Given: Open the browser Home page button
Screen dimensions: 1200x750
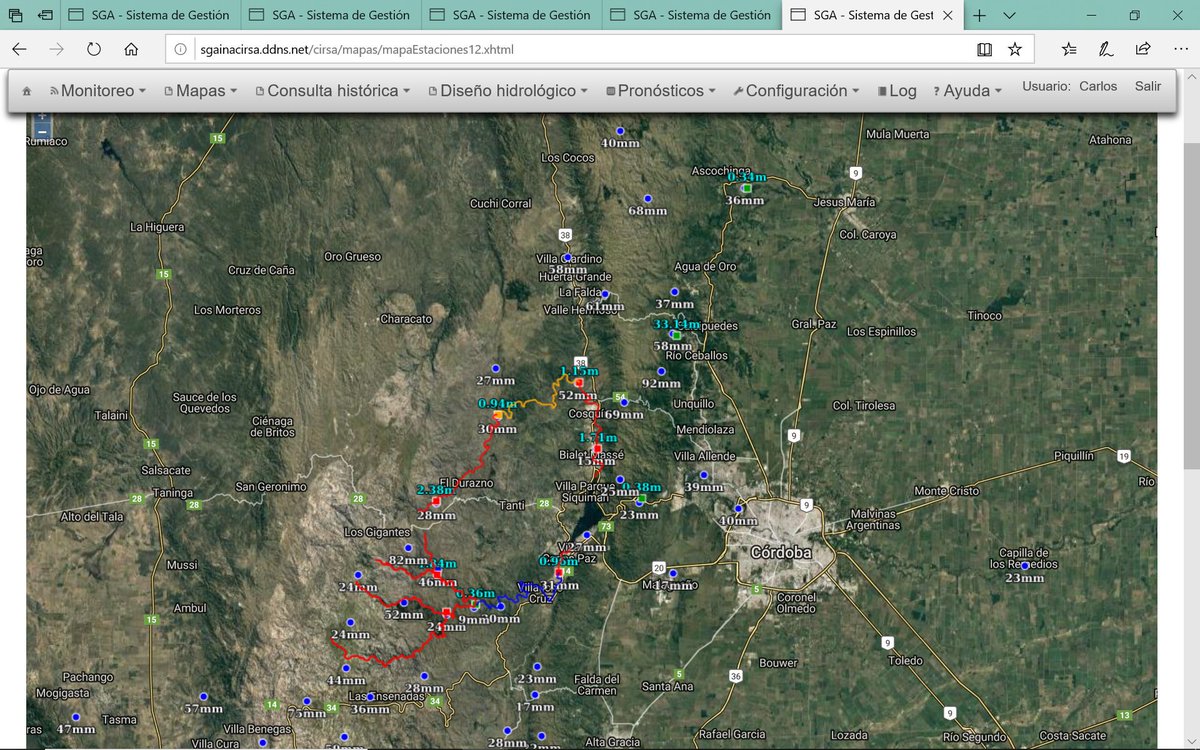Looking at the screenshot, I should [x=131, y=49].
